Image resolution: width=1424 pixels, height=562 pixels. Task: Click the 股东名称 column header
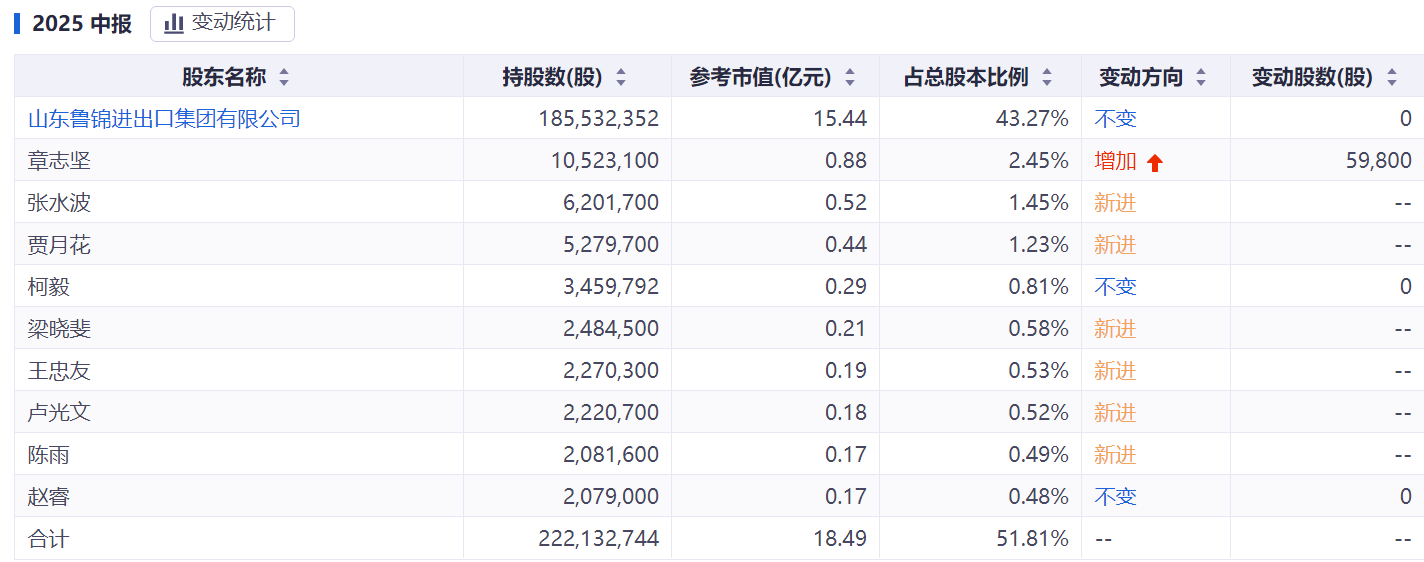click(223, 77)
